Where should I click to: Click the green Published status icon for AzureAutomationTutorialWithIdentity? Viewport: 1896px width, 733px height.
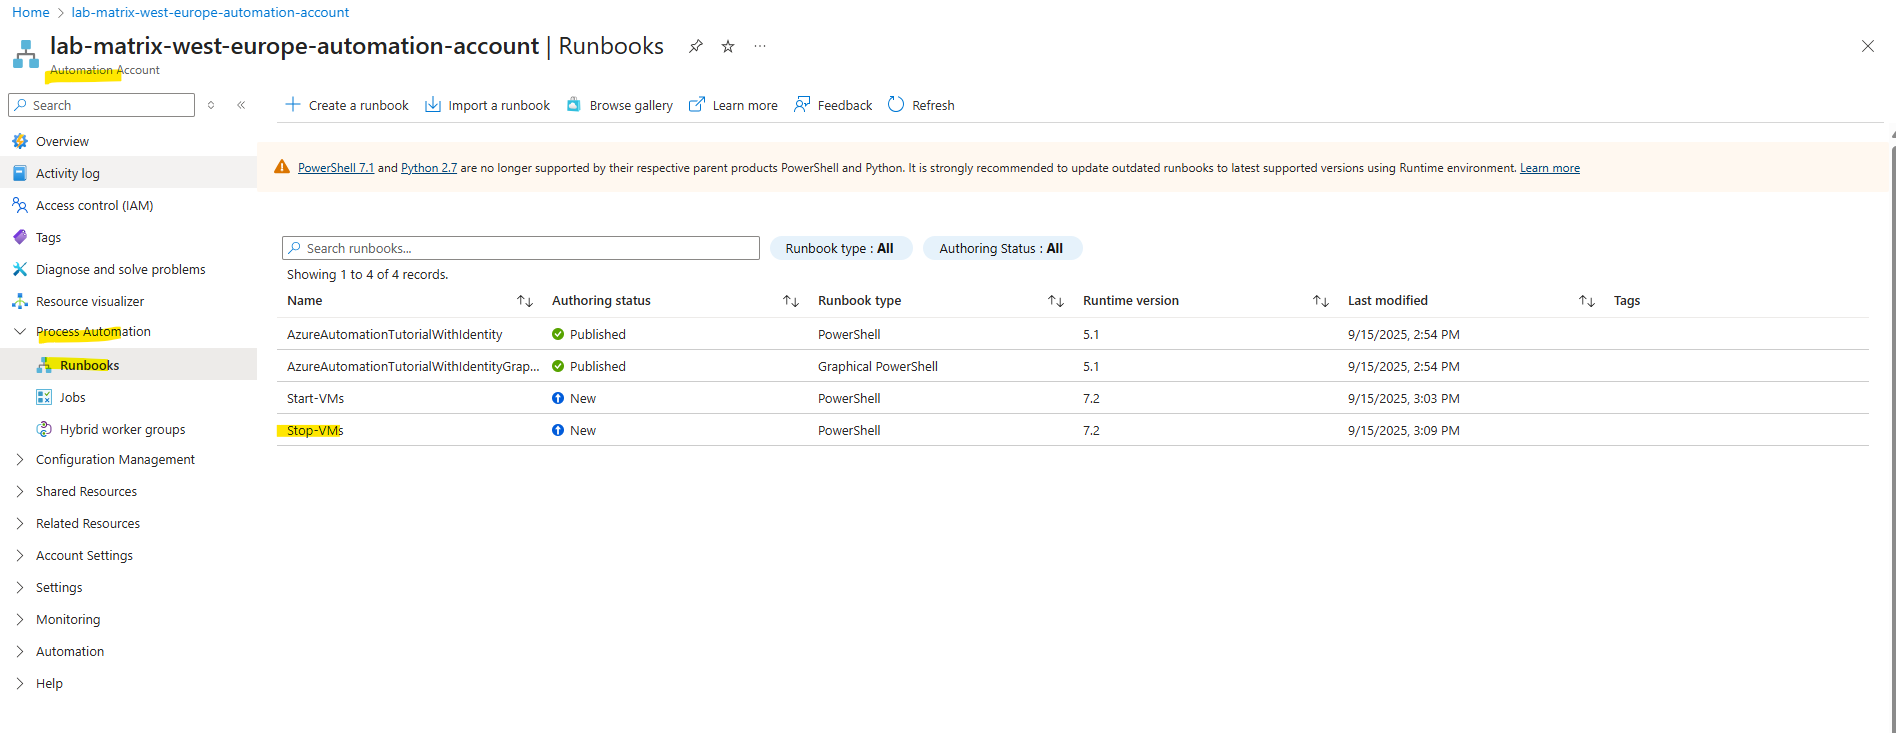tap(558, 334)
